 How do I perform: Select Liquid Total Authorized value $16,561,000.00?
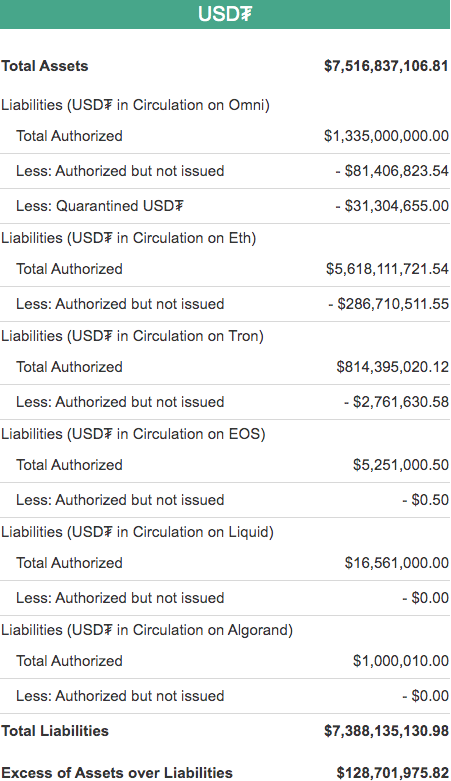point(397,563)
